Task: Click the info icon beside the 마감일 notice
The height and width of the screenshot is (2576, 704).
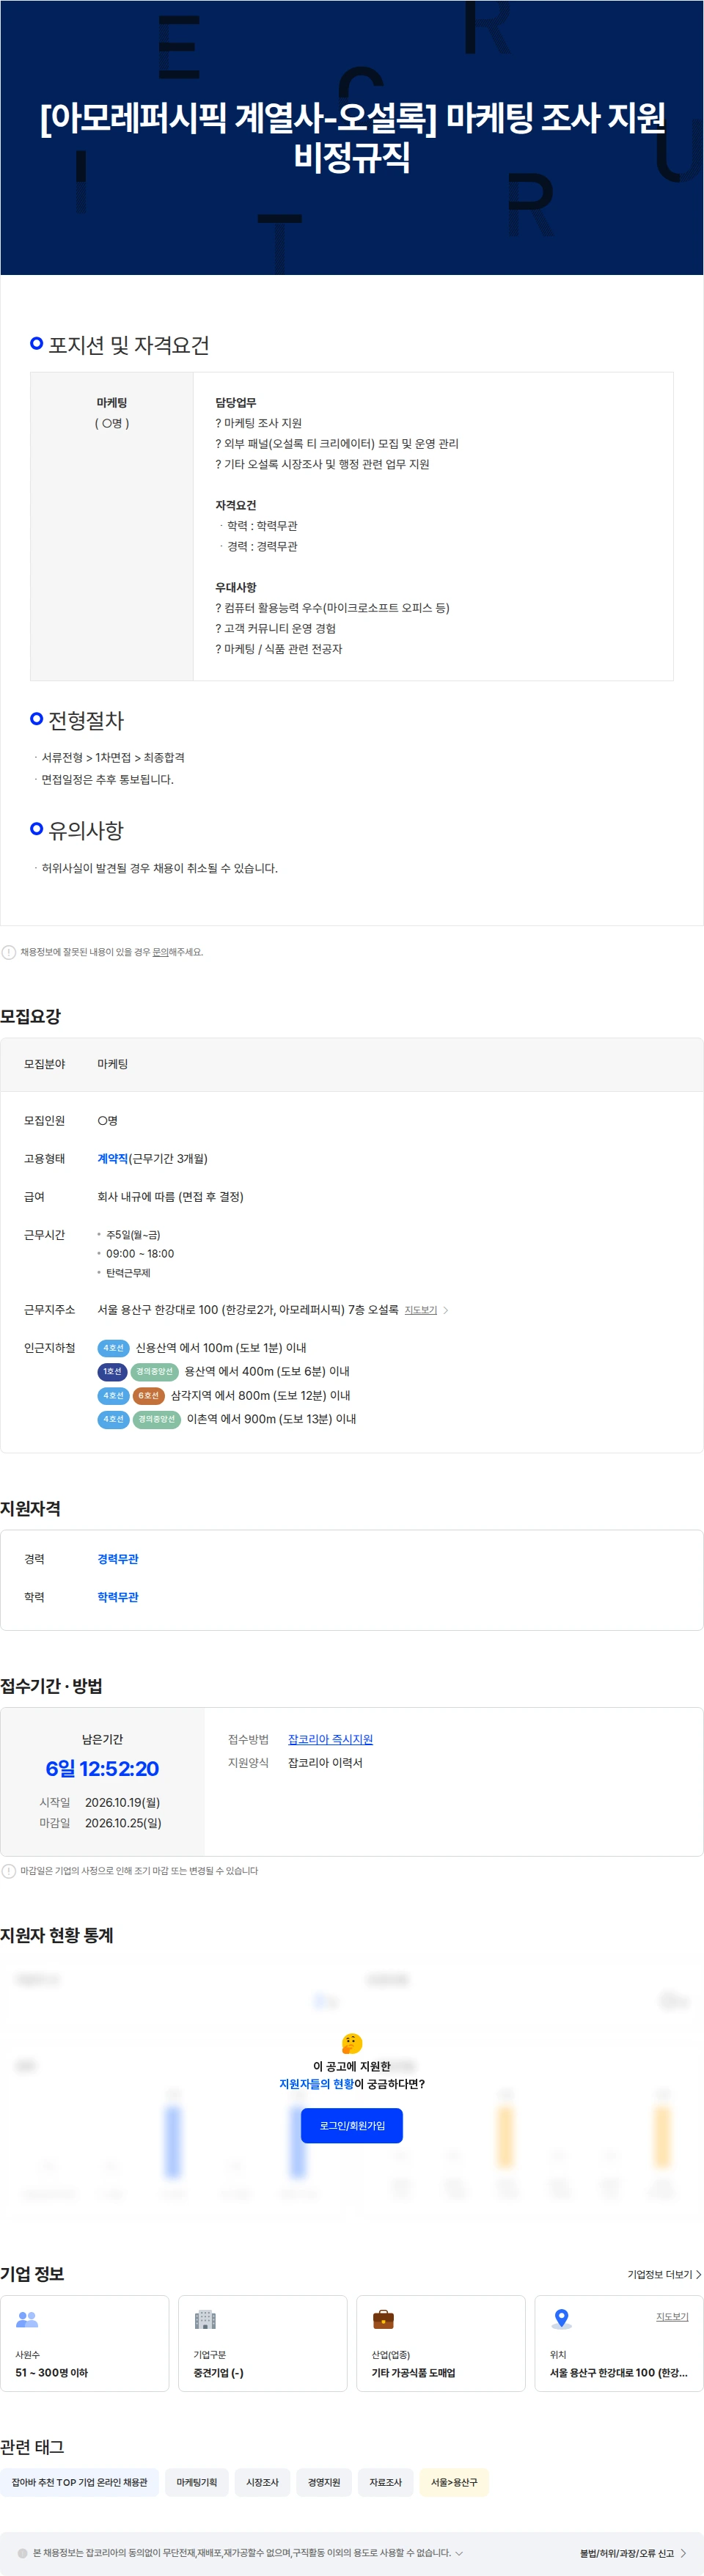Action: pyautogui.click(x=9, y=1871)
